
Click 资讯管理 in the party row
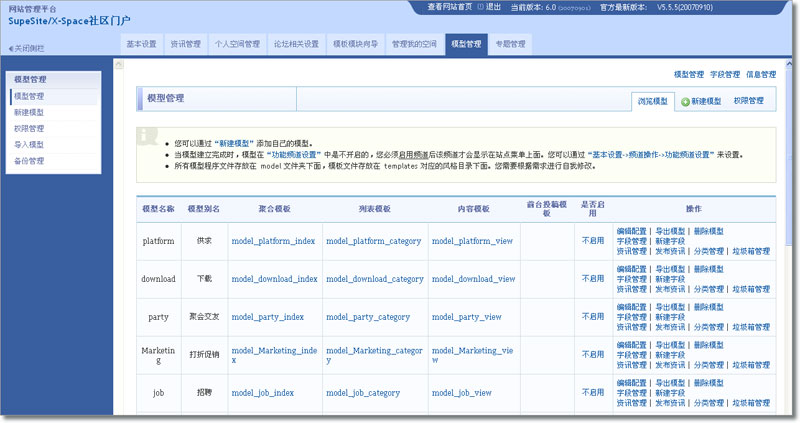click(x=631, y=327)
